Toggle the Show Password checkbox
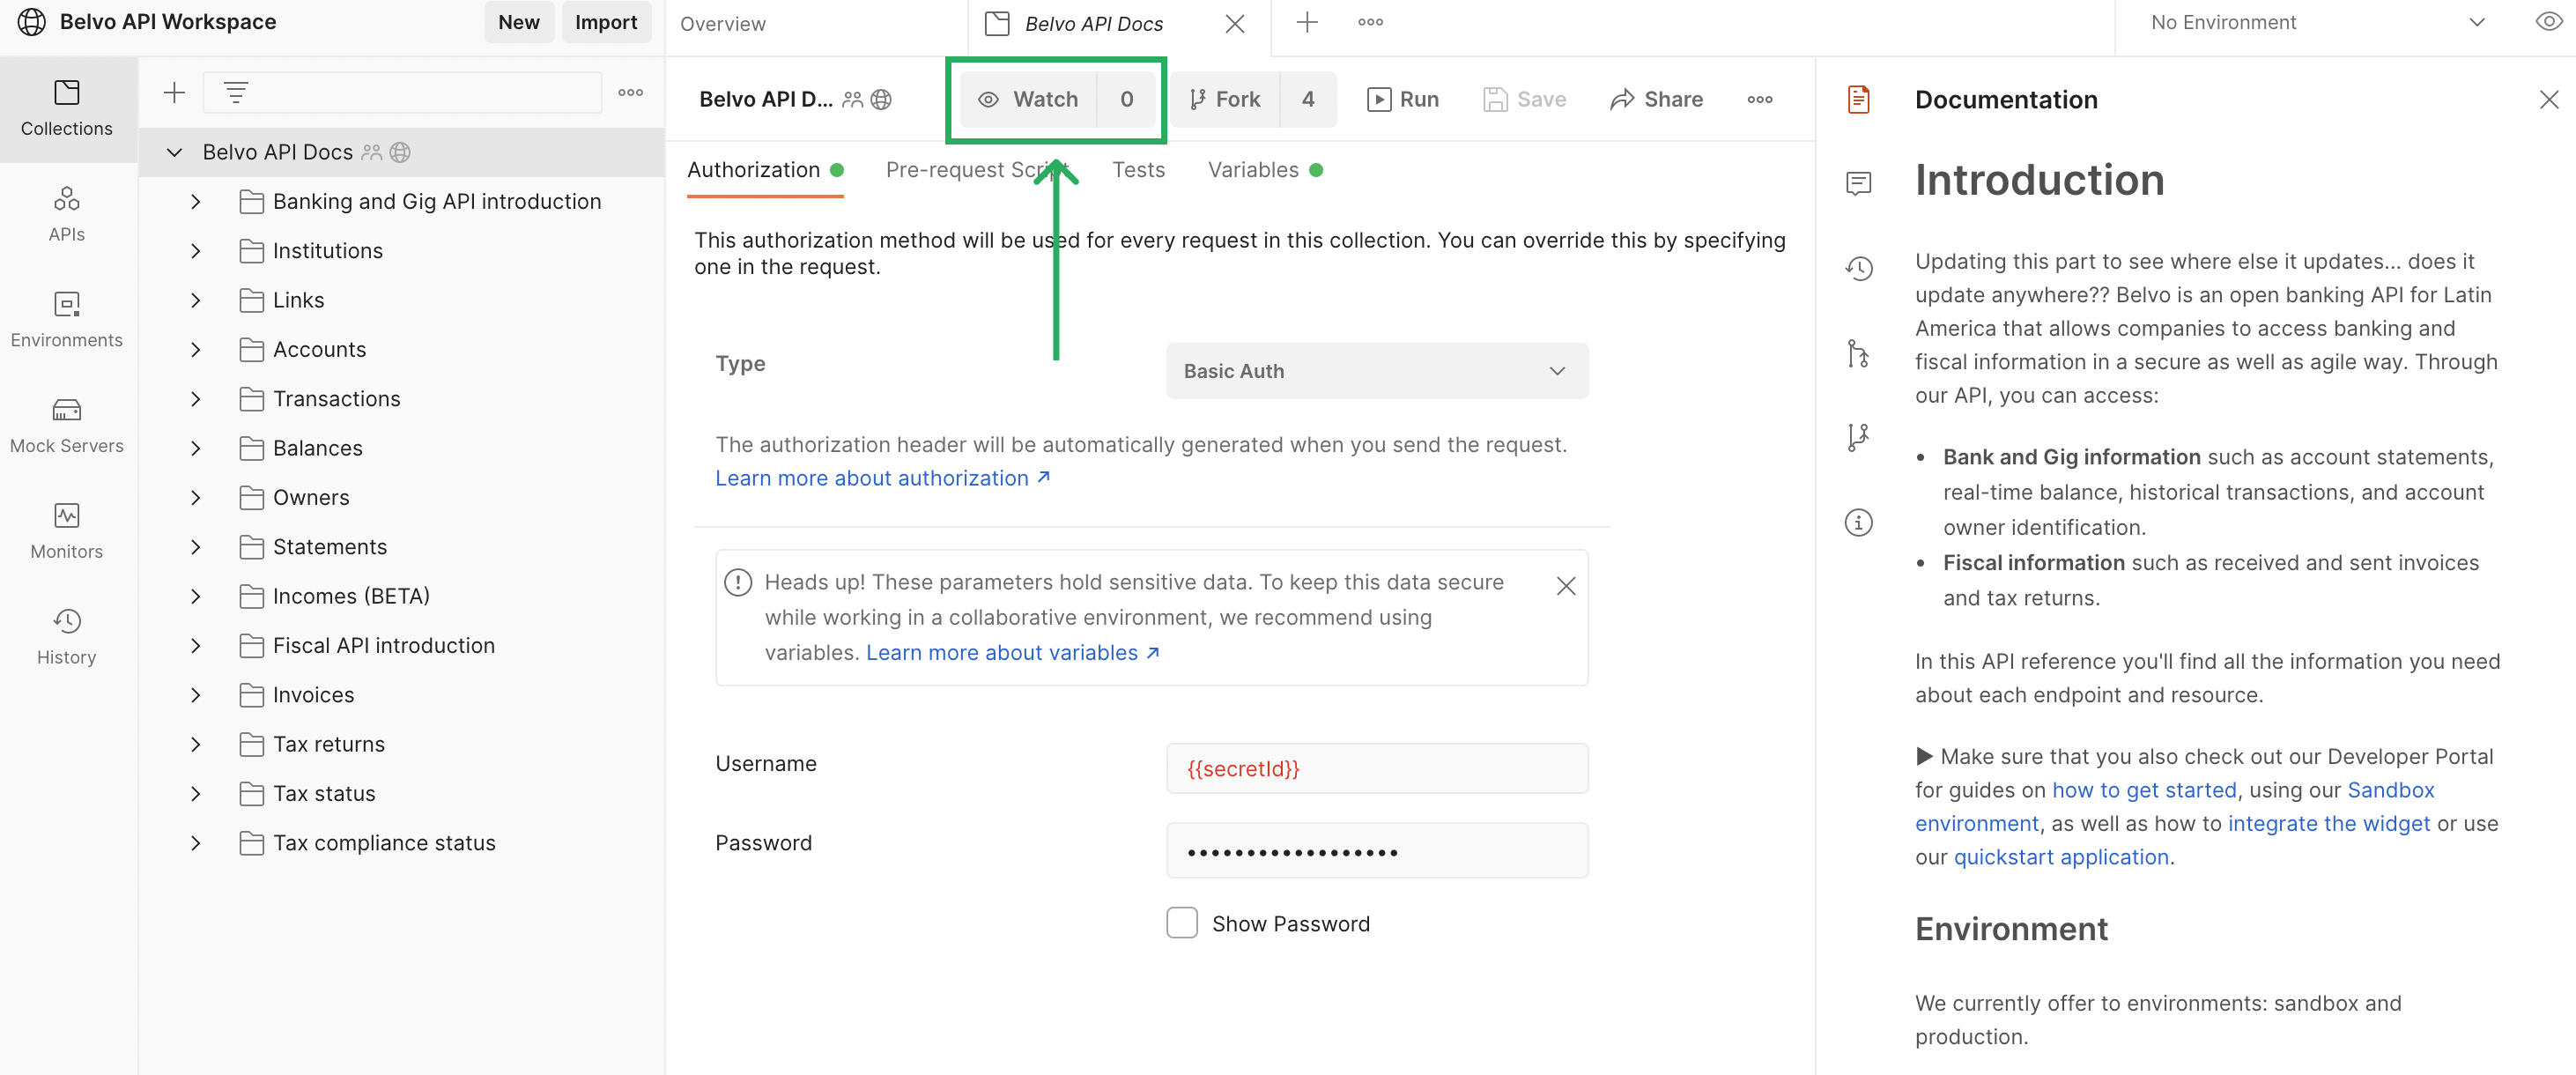 click(x=1181, y=922)
